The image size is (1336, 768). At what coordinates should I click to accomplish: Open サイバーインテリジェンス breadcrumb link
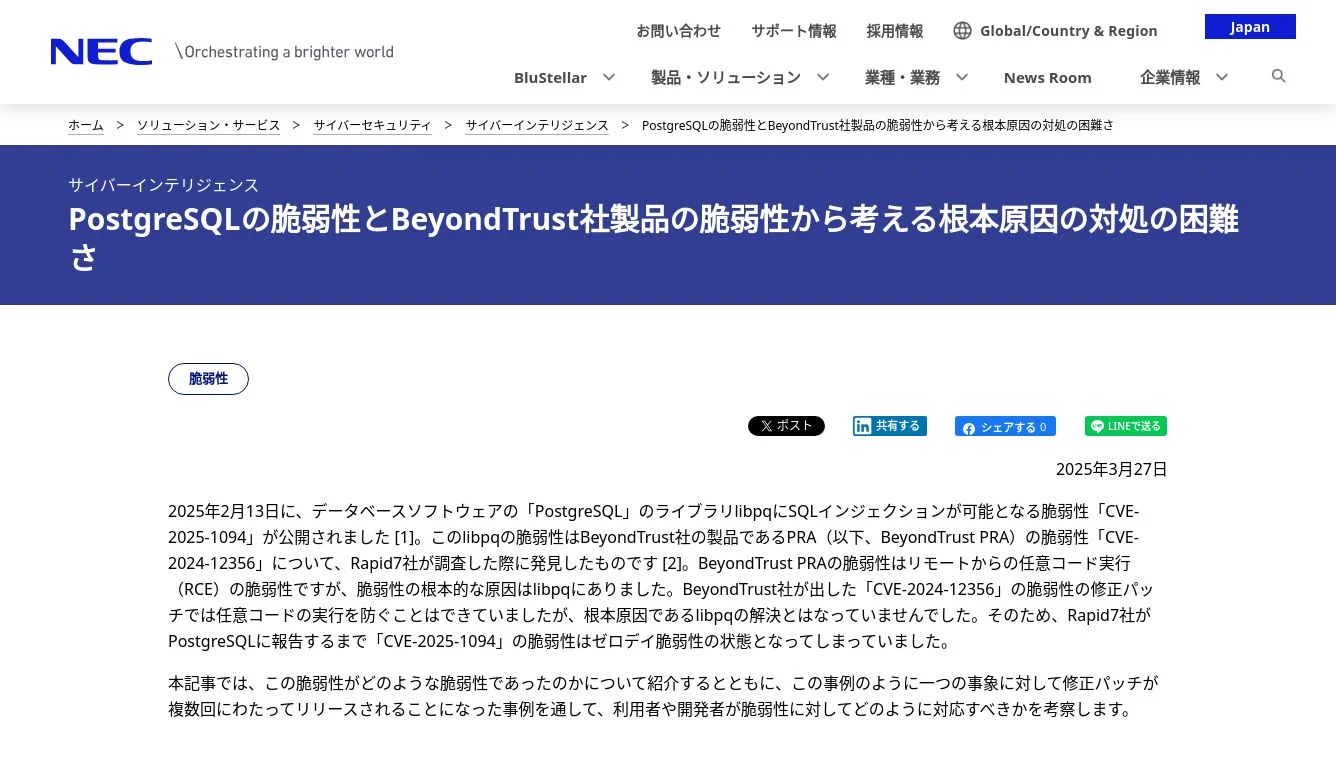coord(537,125)
